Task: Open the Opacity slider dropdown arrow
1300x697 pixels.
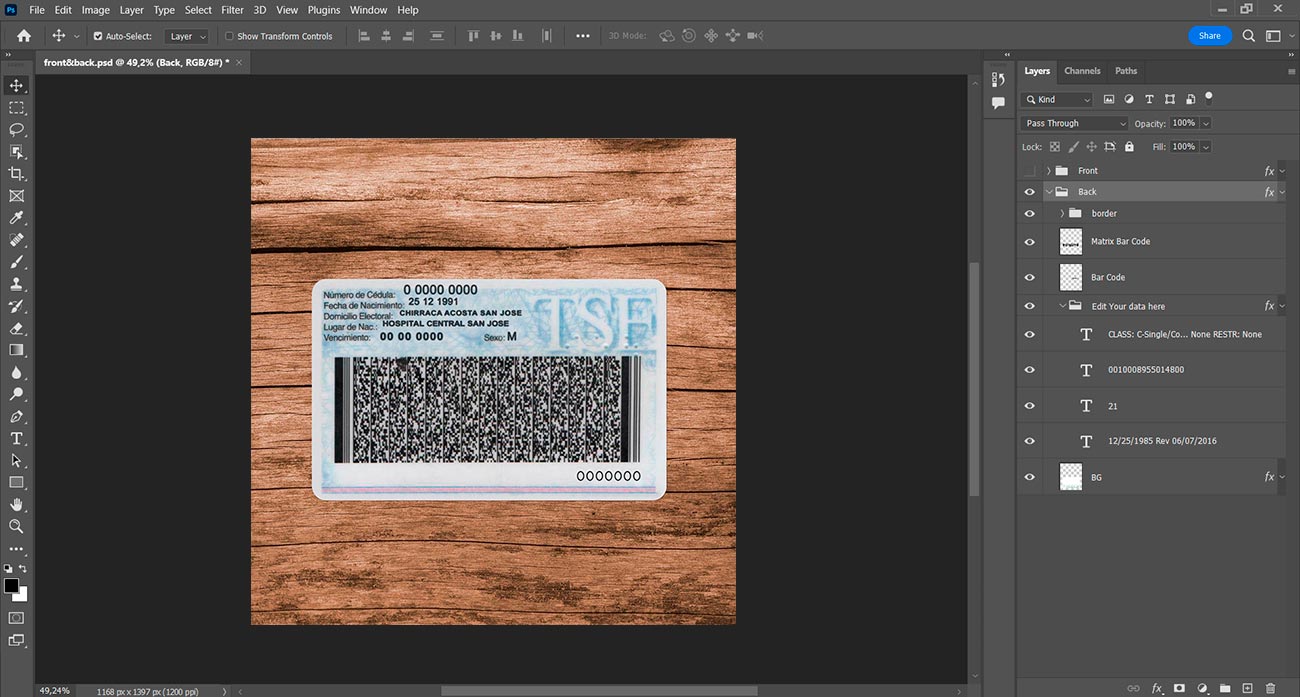Action: coord(1205,123)
